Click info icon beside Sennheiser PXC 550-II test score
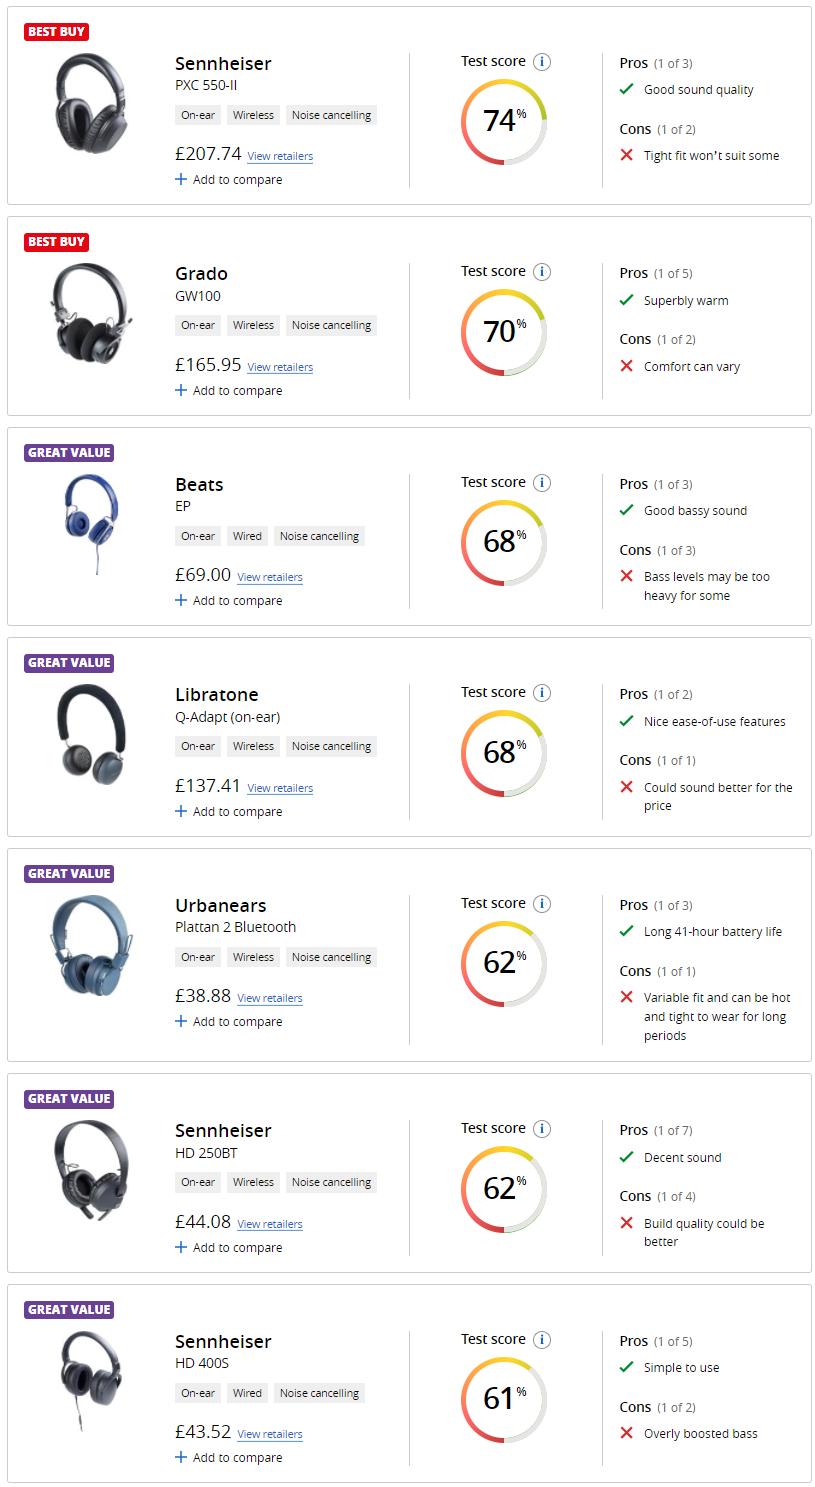This screenshot has height=1487, width=815. click(542, 62)
